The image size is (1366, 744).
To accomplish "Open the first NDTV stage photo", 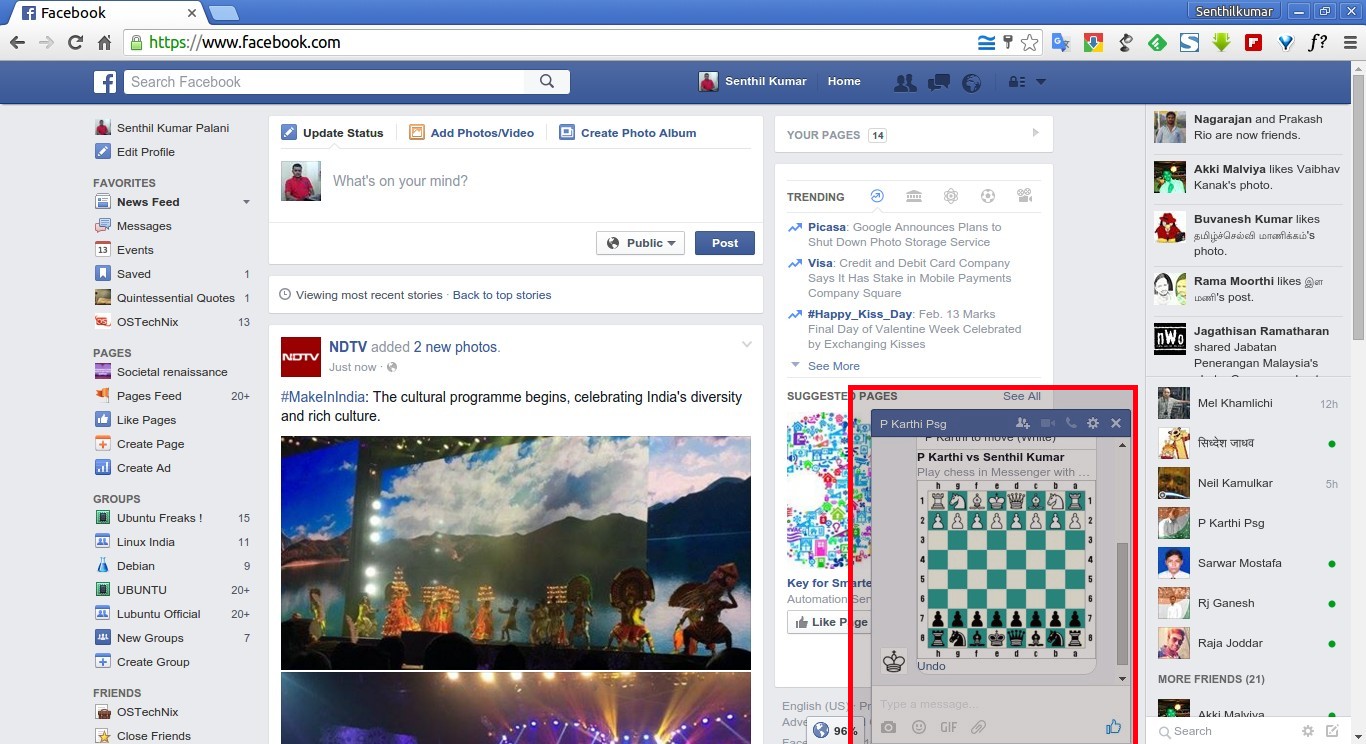I will (516, 553).
